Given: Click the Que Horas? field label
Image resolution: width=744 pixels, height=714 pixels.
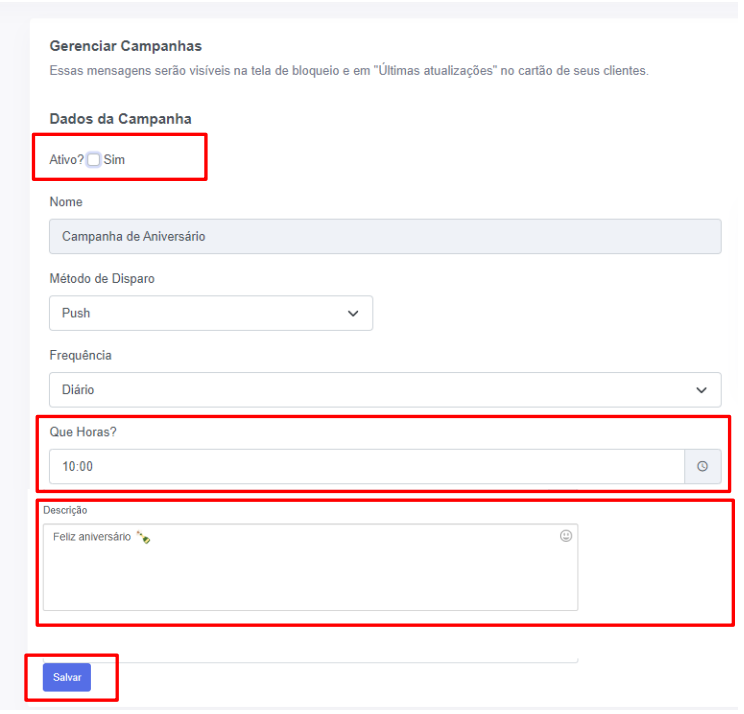Looking at the screenshot, I should coord(83,431).
